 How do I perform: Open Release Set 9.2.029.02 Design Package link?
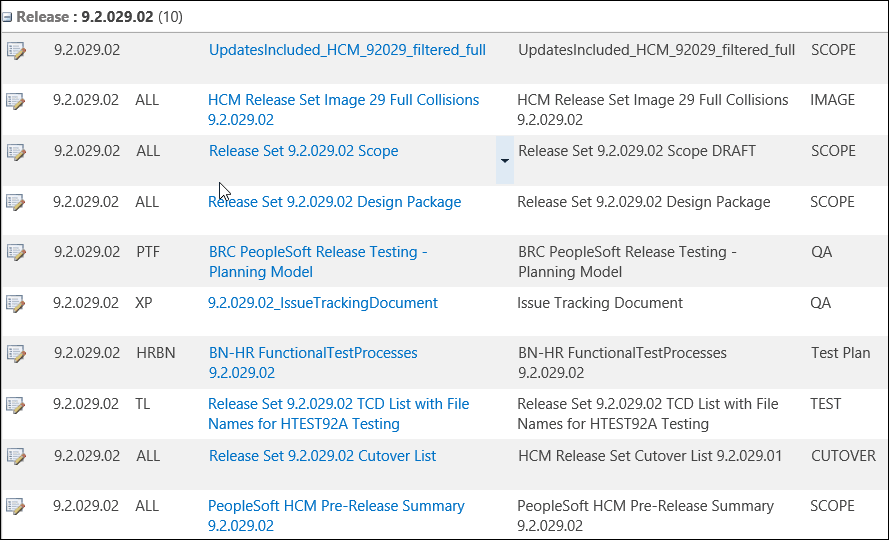[334, 202]
